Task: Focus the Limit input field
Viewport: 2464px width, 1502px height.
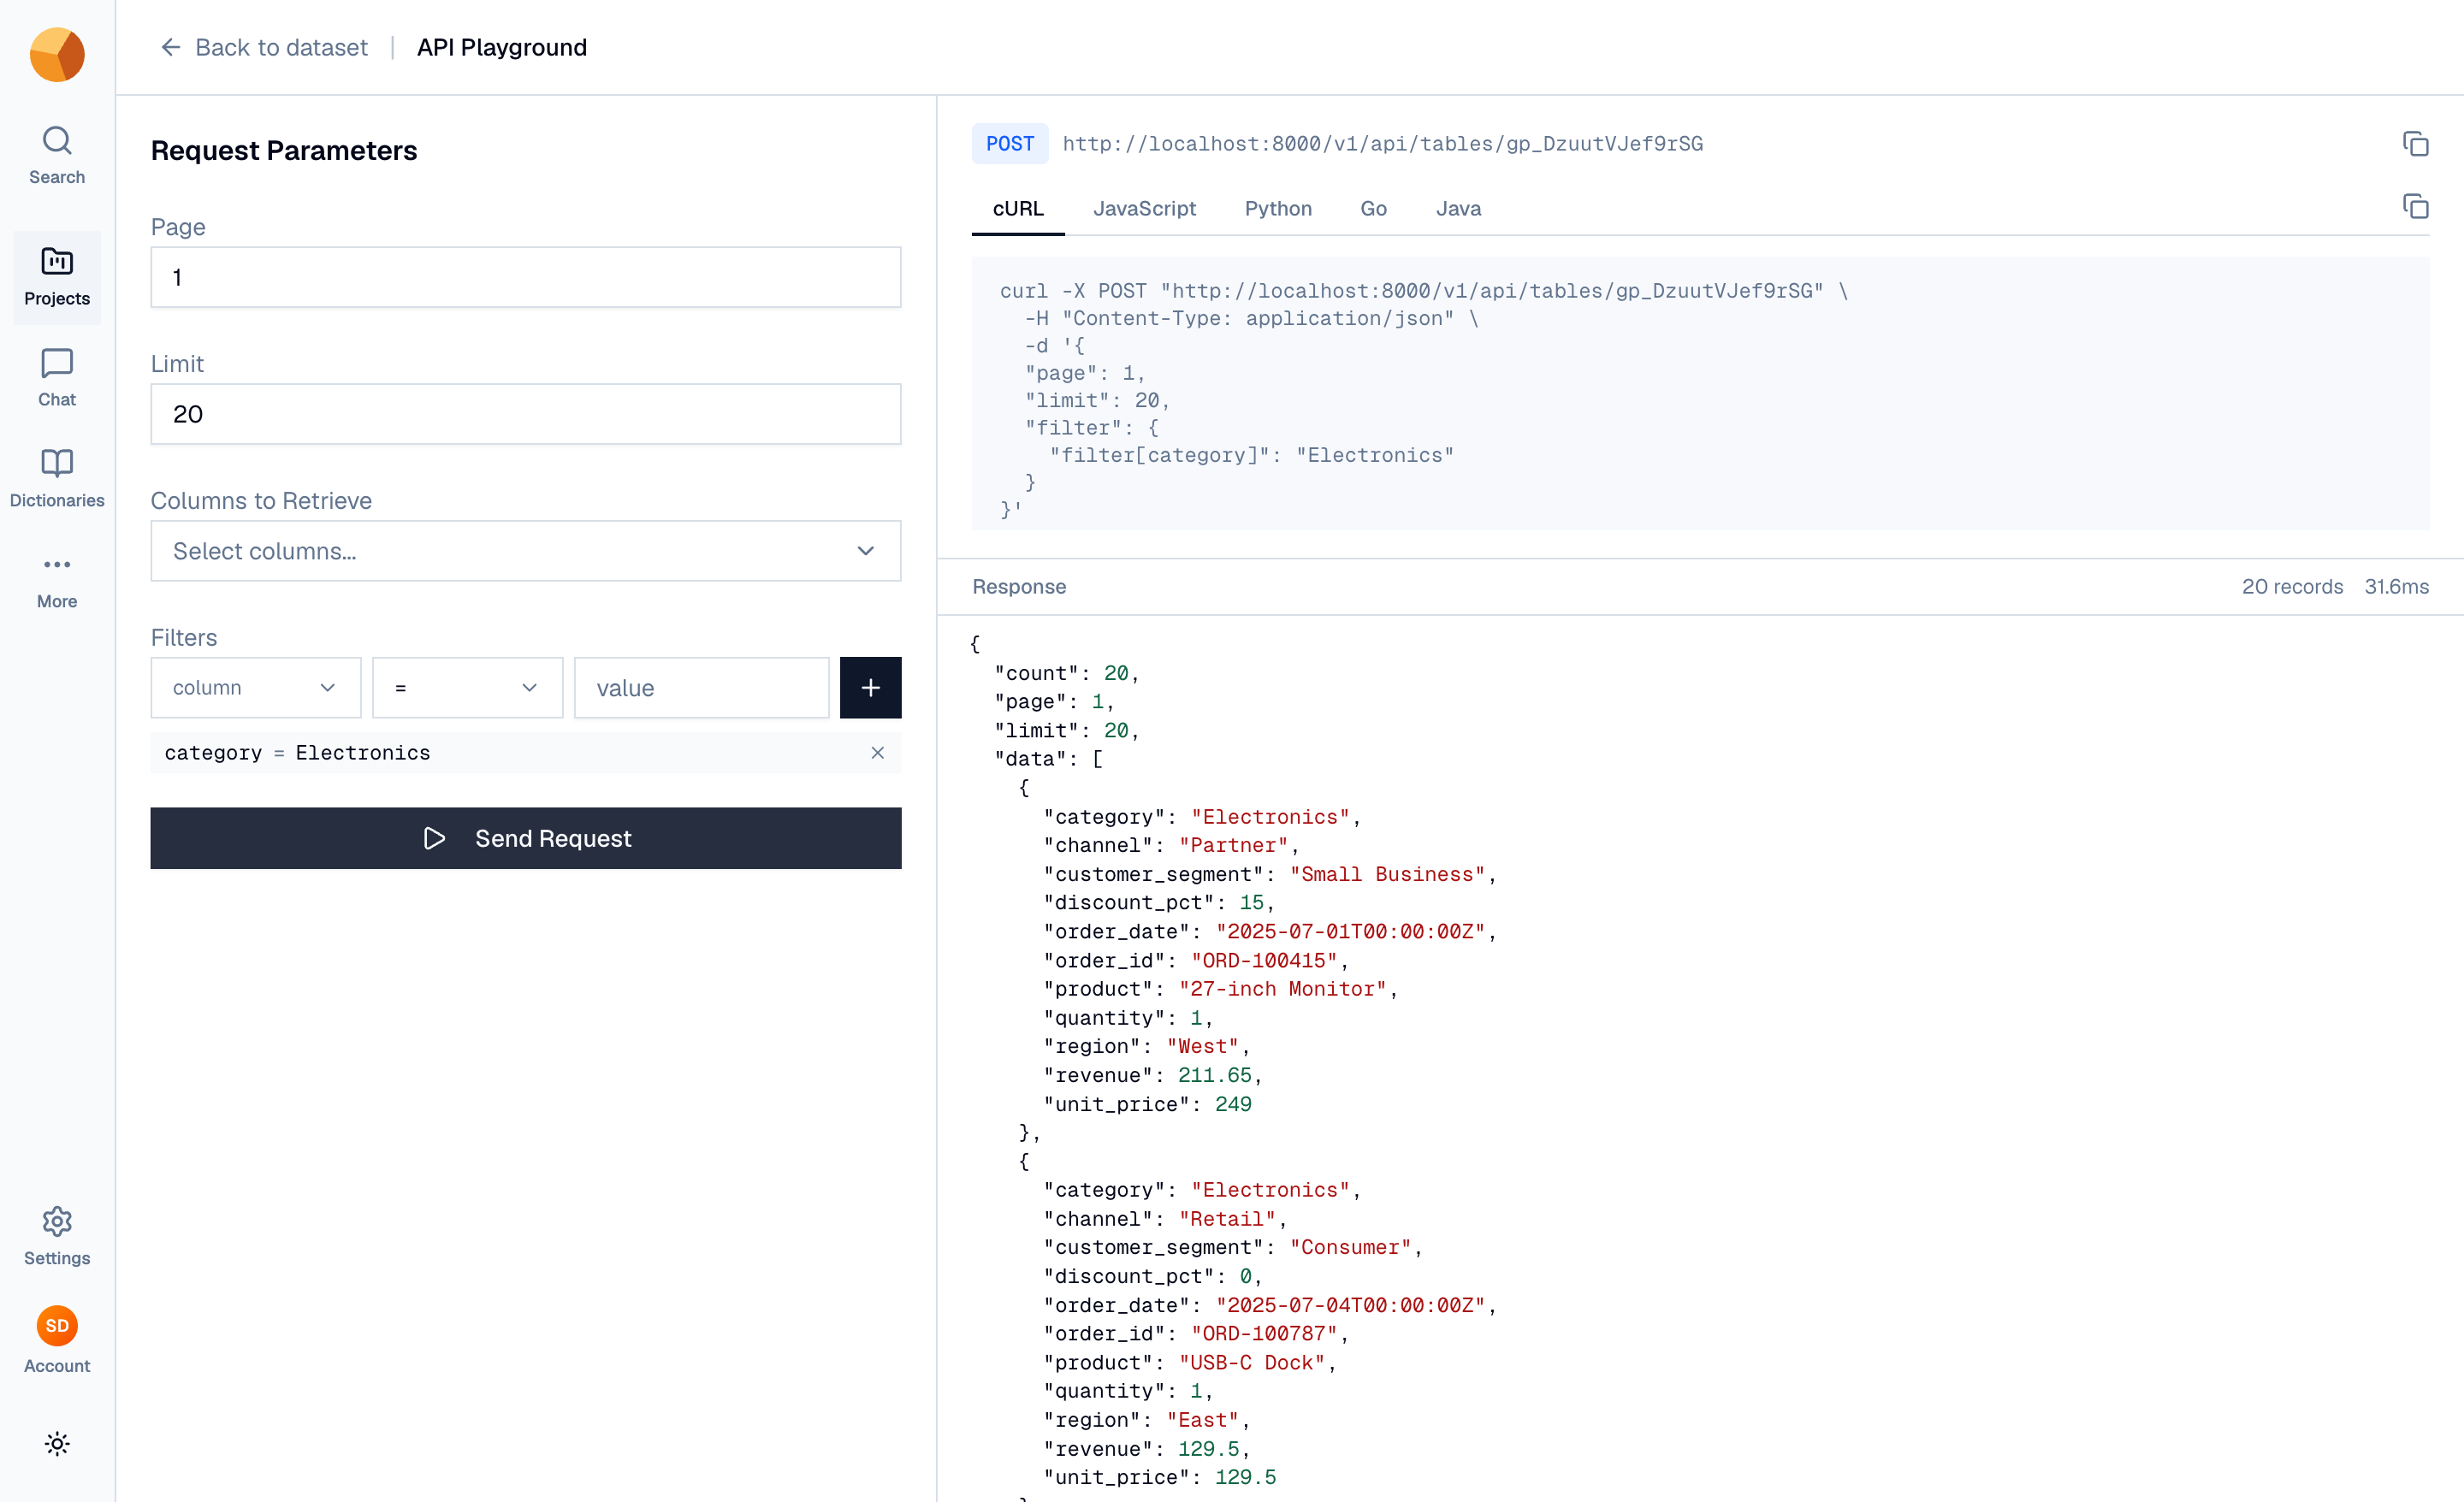Action: (525, 414)
